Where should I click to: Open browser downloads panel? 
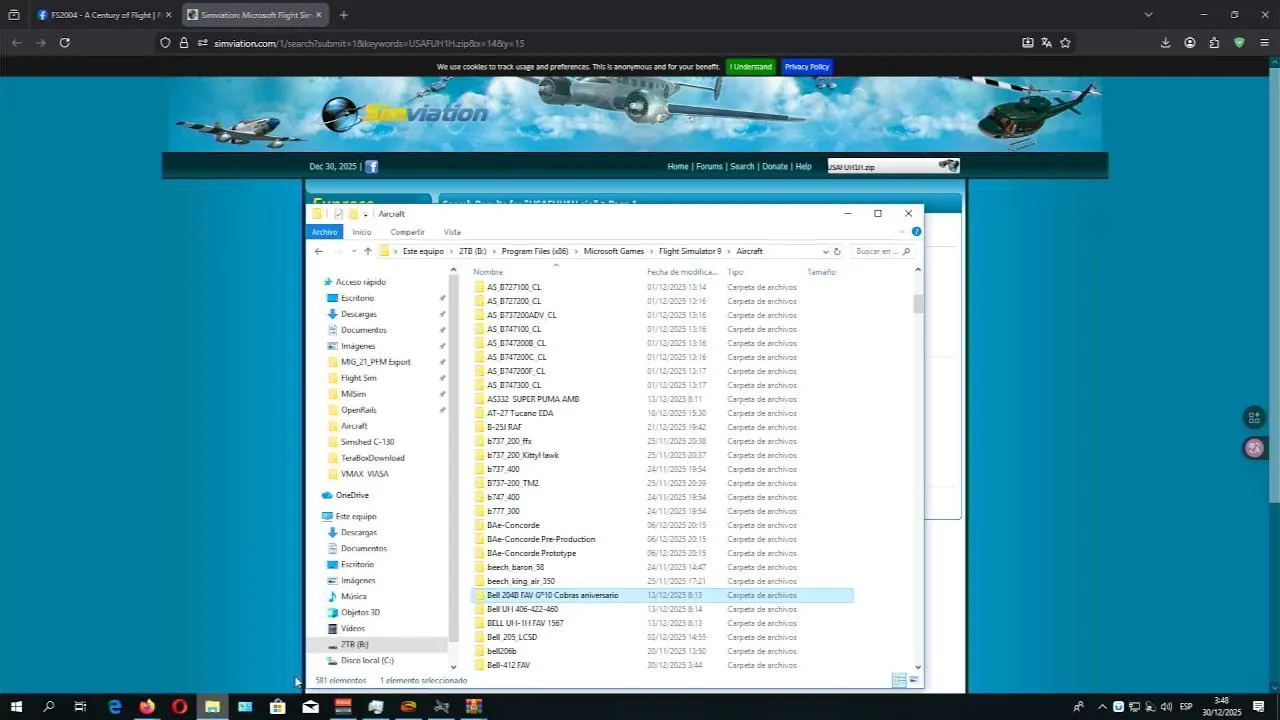(1165, 43)
